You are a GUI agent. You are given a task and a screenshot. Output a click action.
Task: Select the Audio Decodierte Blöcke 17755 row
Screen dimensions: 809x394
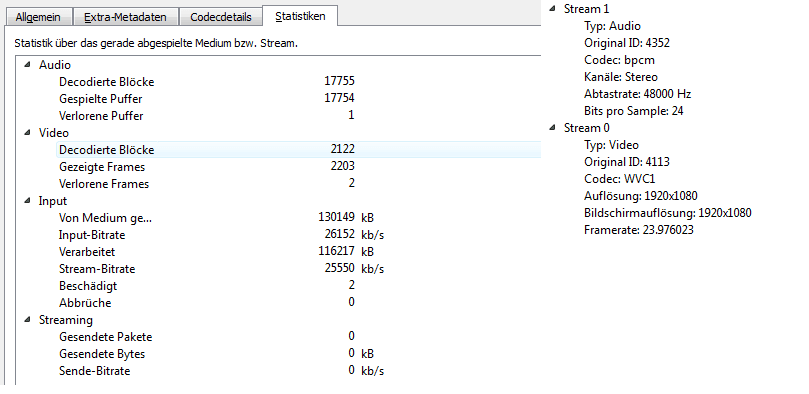pyautogui.click(x=298, y=81)
